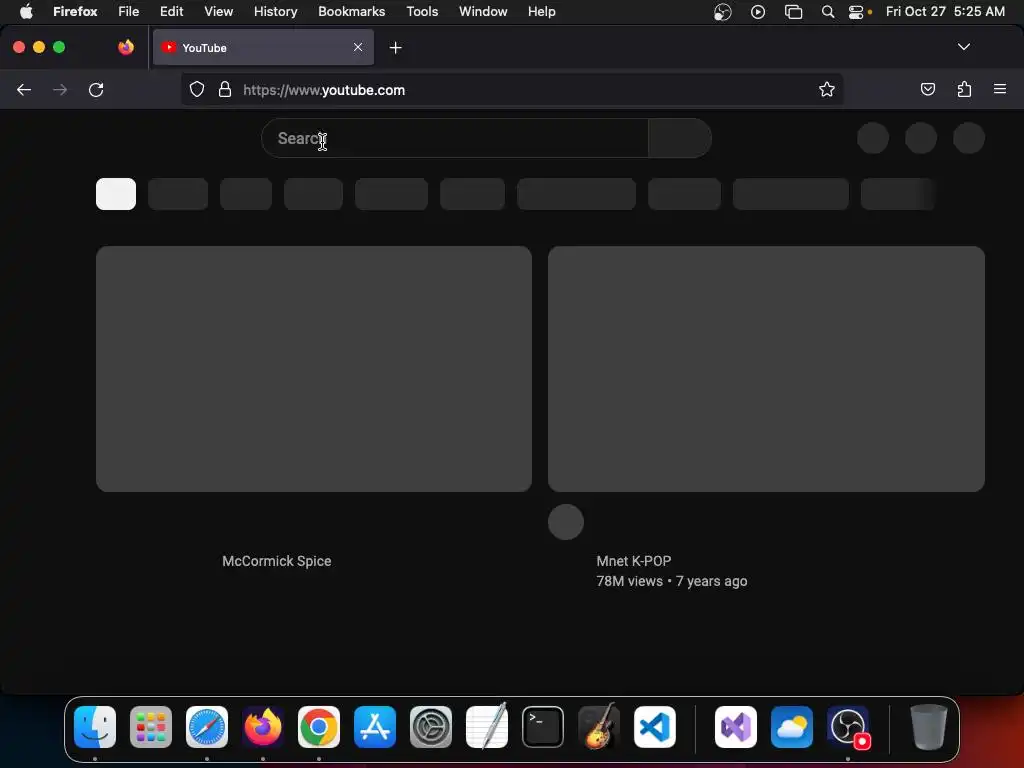This screenshot has width=1024, height=768.
Task: Click the McCormick Spice channel name
Action: [276, 561]
